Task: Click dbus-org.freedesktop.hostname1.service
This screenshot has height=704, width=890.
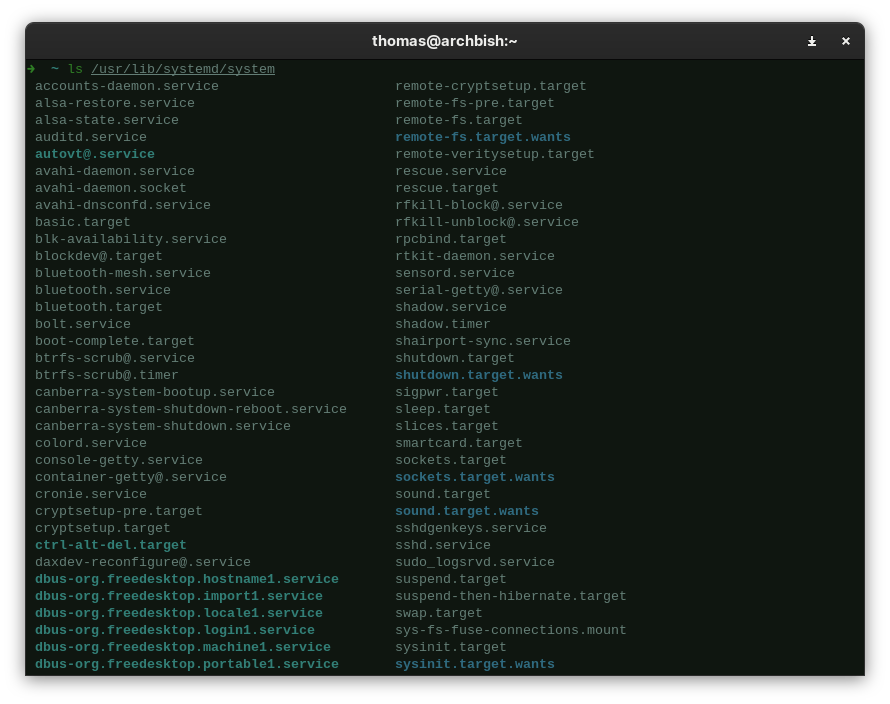Action: 187,579
